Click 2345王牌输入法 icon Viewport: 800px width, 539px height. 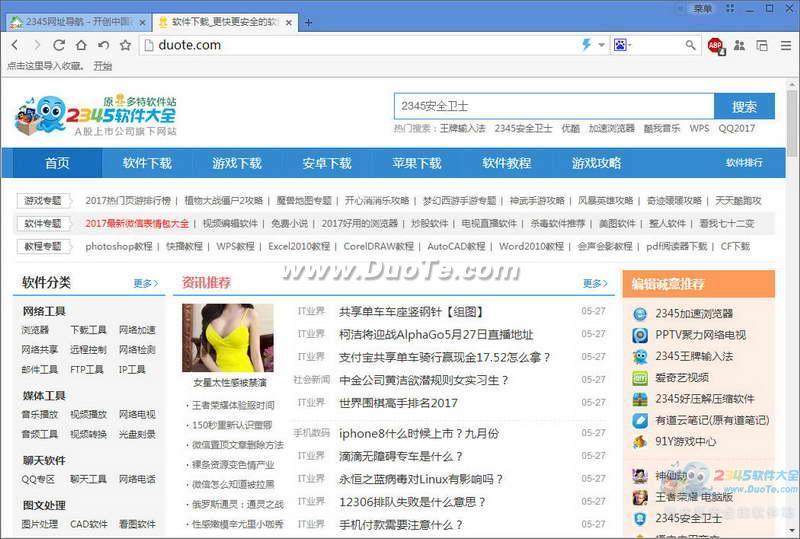click(640, 356)
